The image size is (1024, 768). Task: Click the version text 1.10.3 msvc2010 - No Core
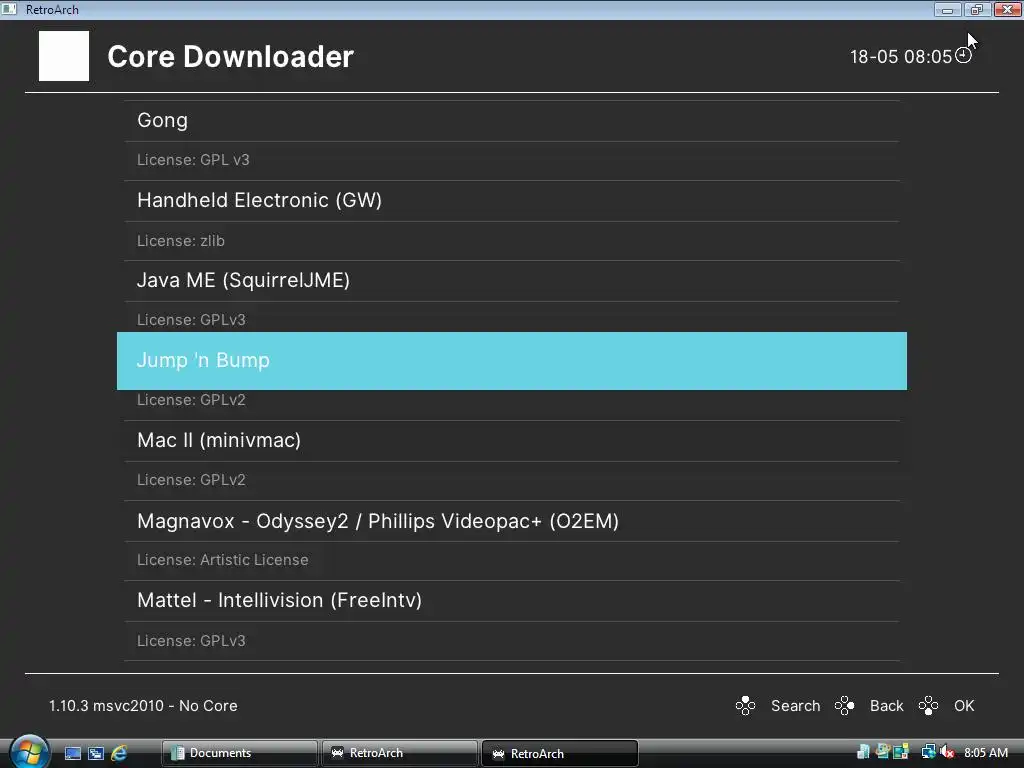pos(143,706)
